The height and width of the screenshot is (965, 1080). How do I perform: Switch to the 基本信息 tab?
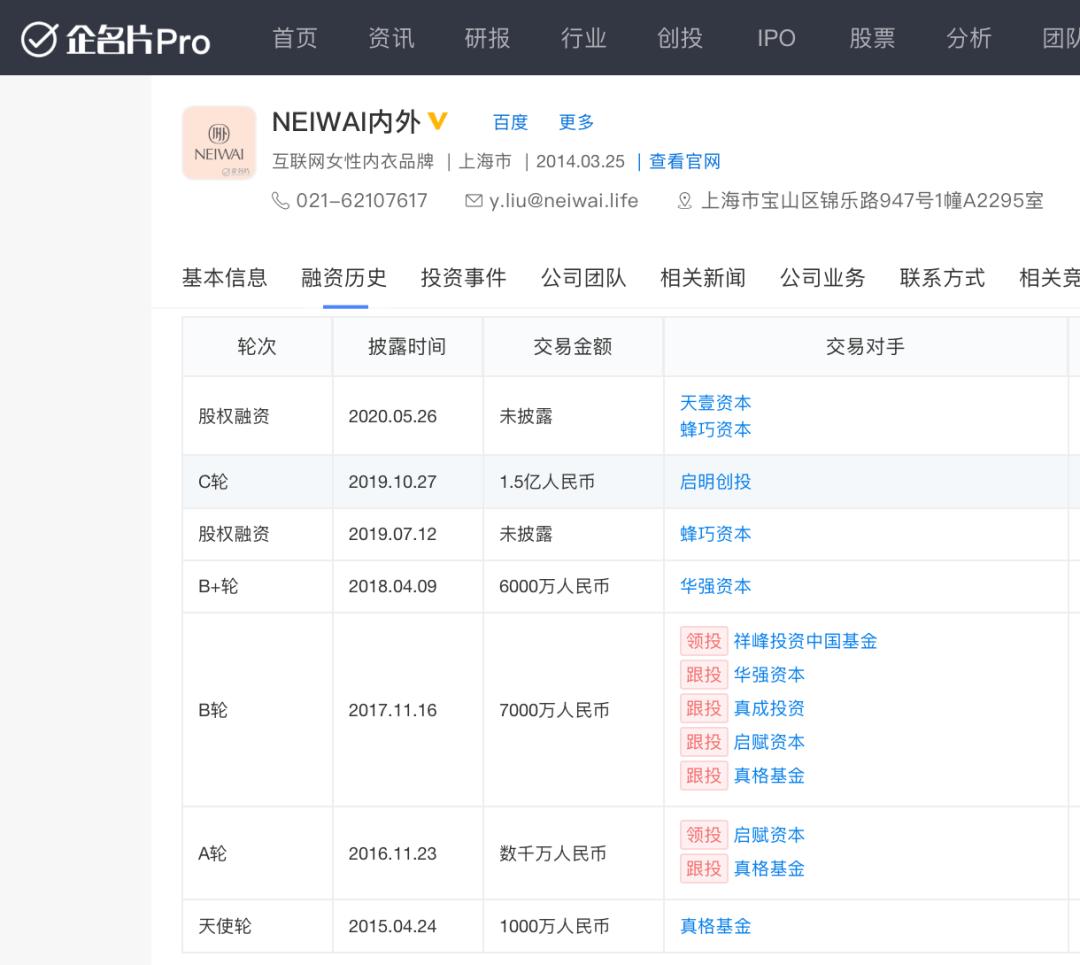(224, 278)
